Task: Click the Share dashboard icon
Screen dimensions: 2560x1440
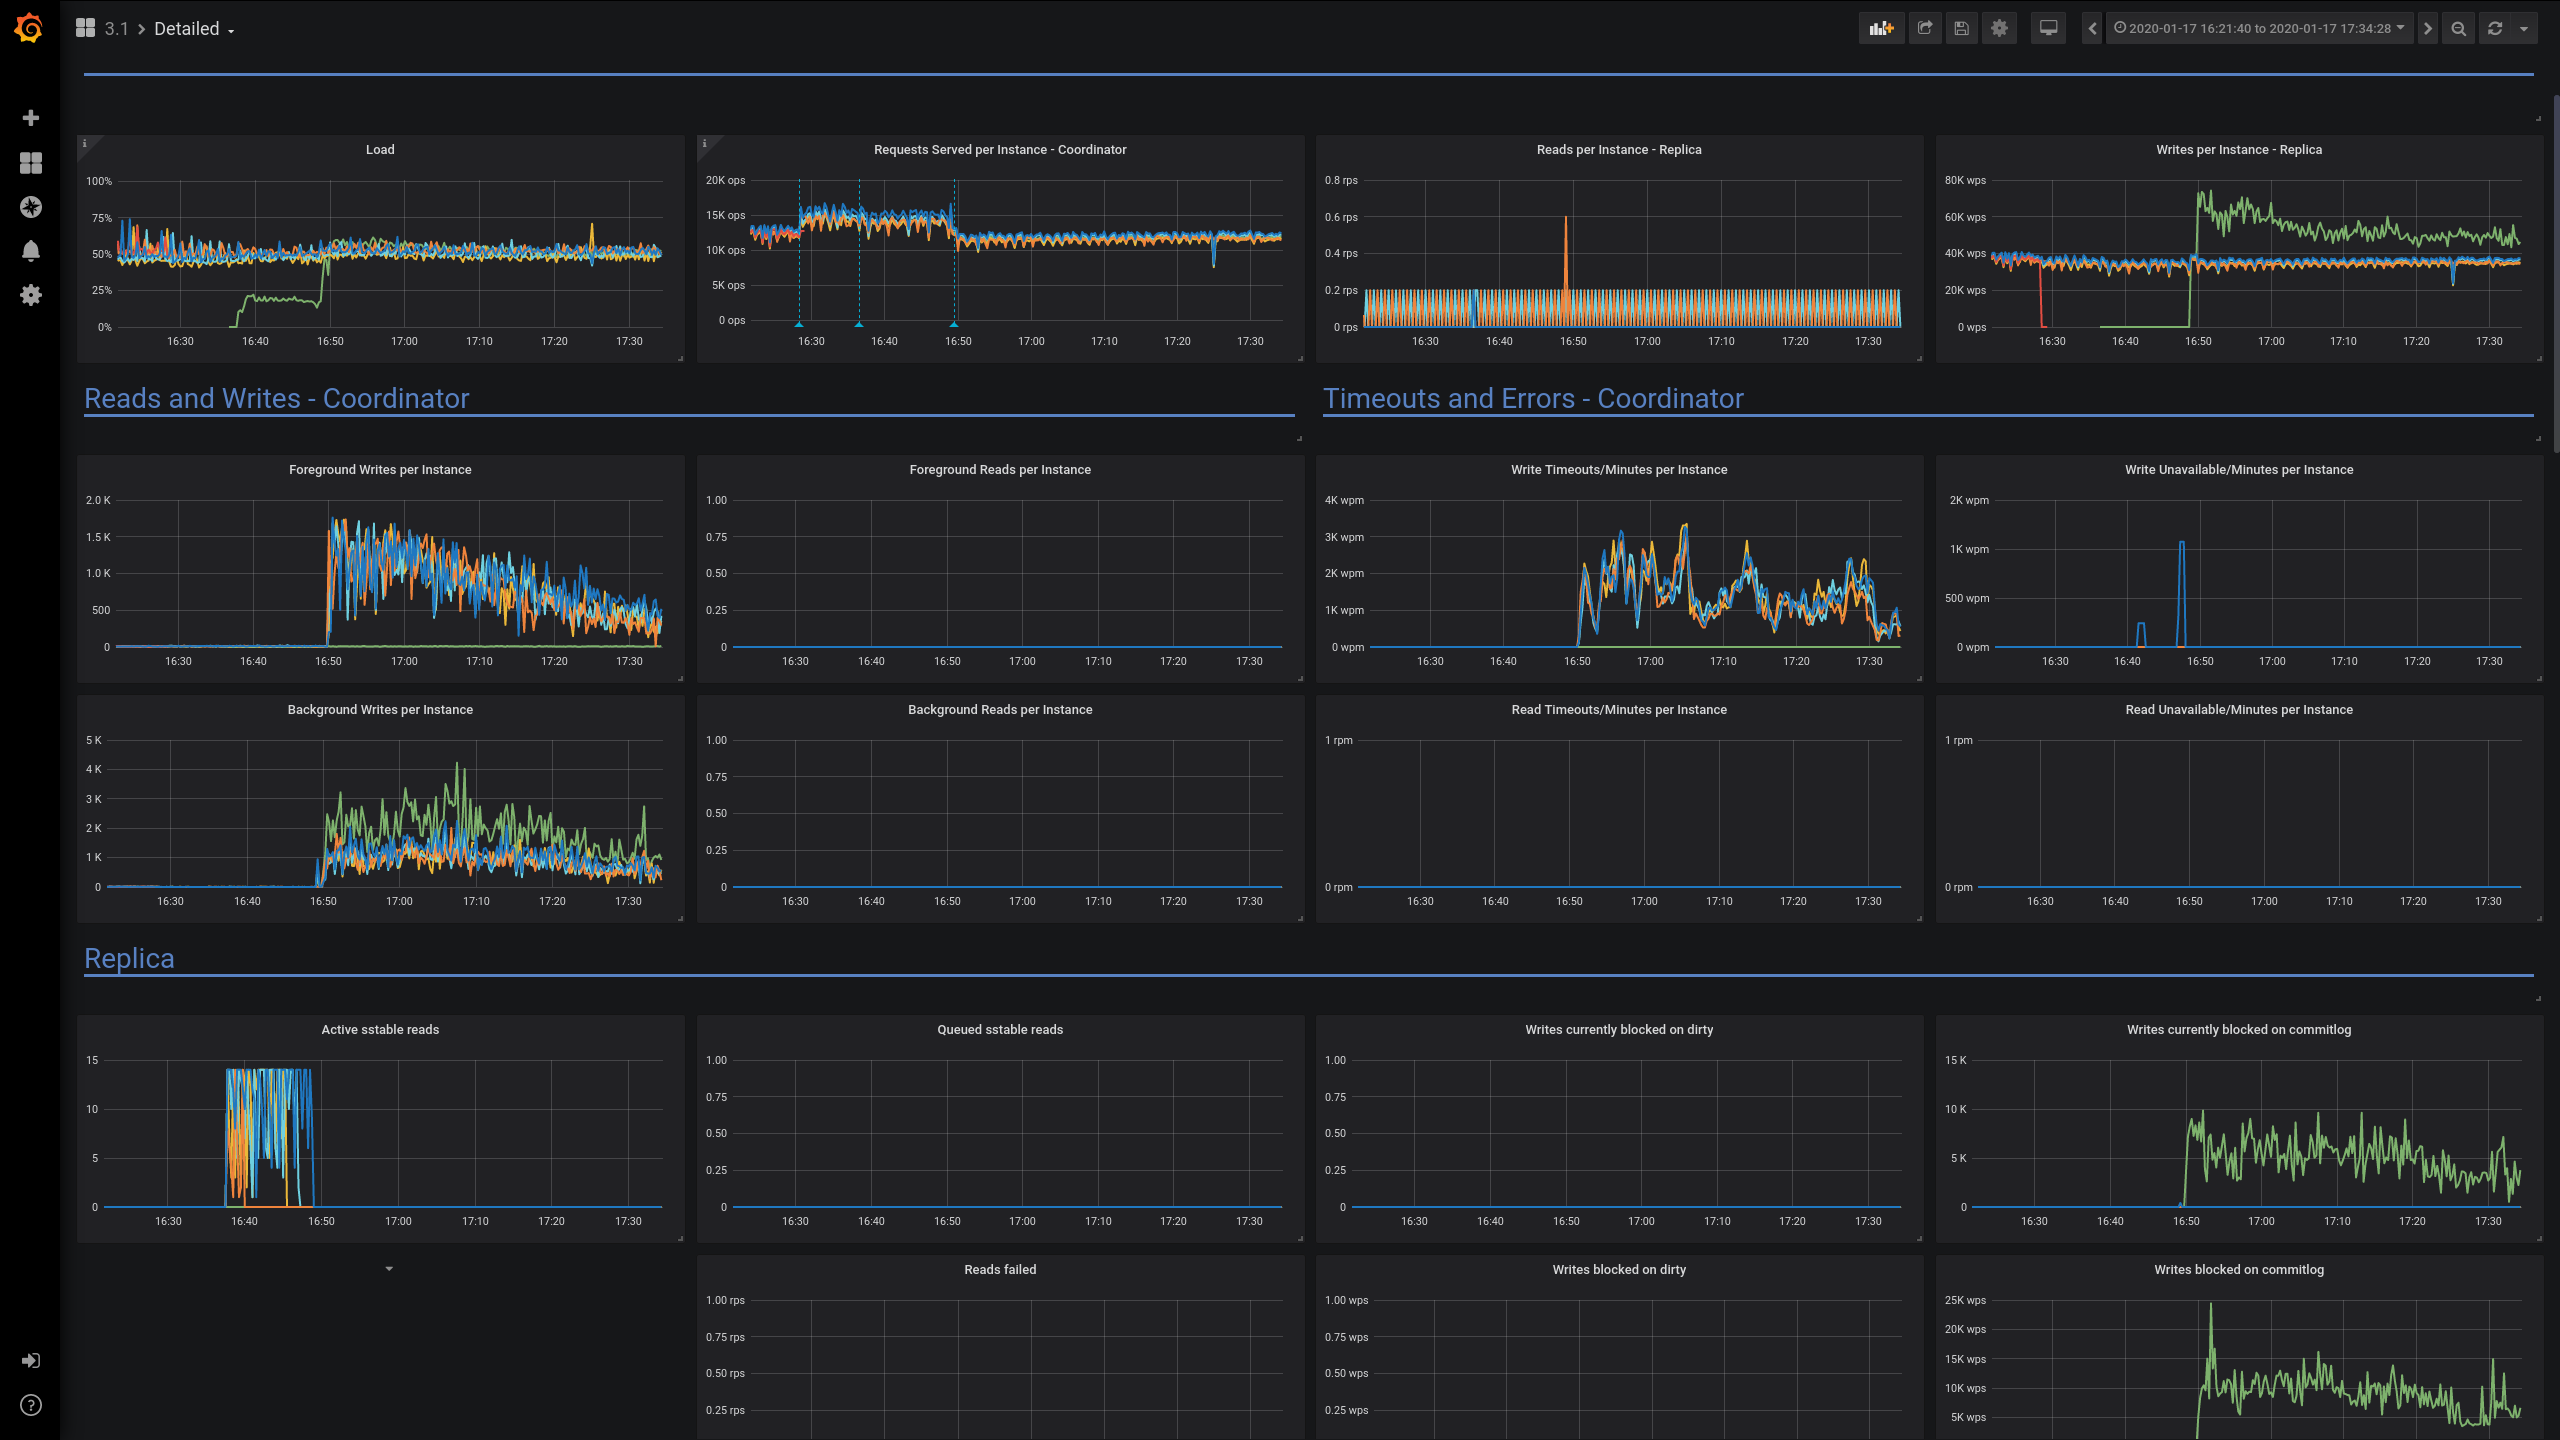Action: point(1924,28)
